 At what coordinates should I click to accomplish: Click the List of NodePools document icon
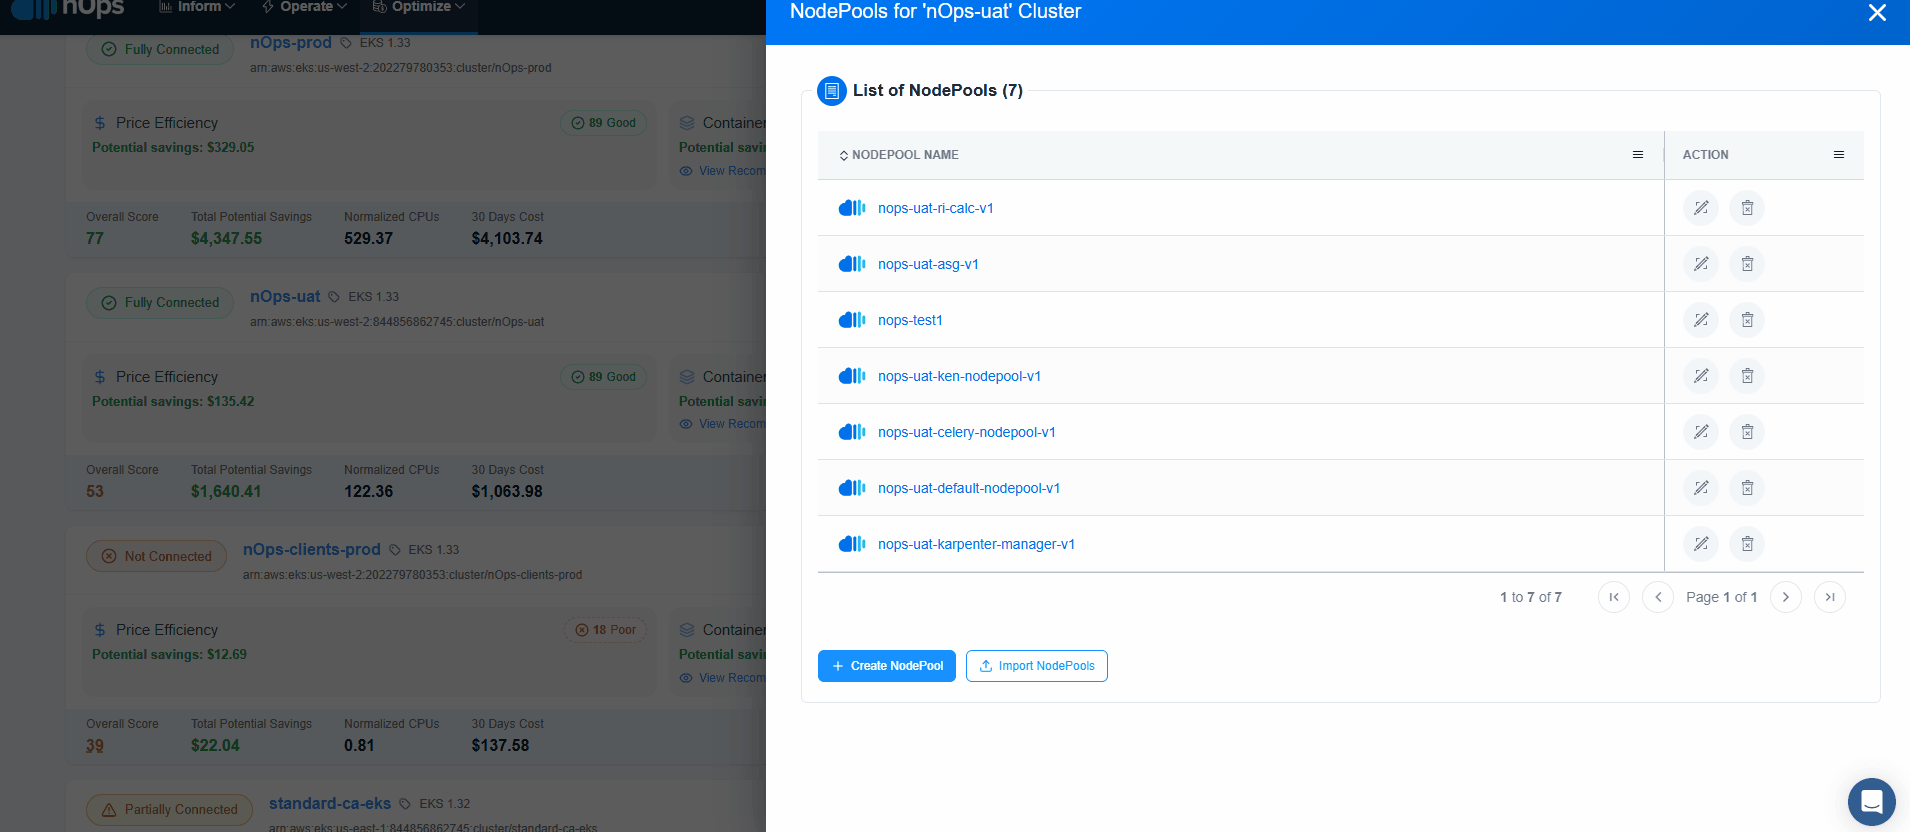(x=832, y=91)
